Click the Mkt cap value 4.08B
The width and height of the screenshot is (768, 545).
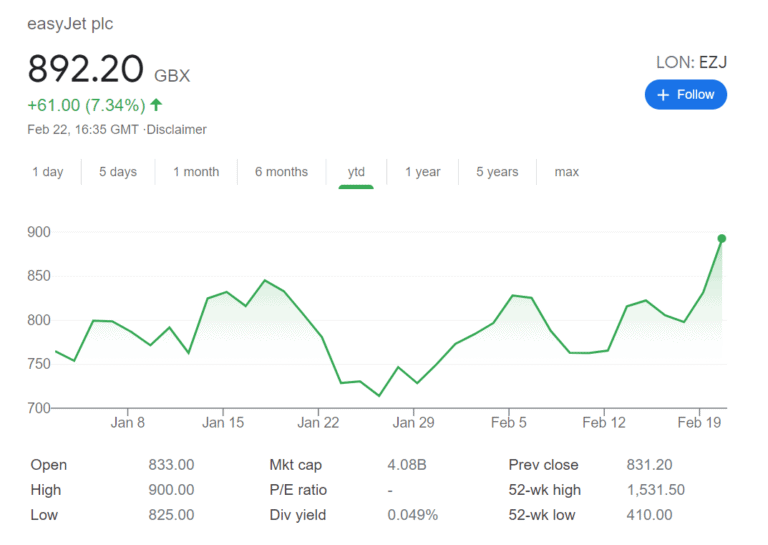pyautogui.click(x=407, y=464)
